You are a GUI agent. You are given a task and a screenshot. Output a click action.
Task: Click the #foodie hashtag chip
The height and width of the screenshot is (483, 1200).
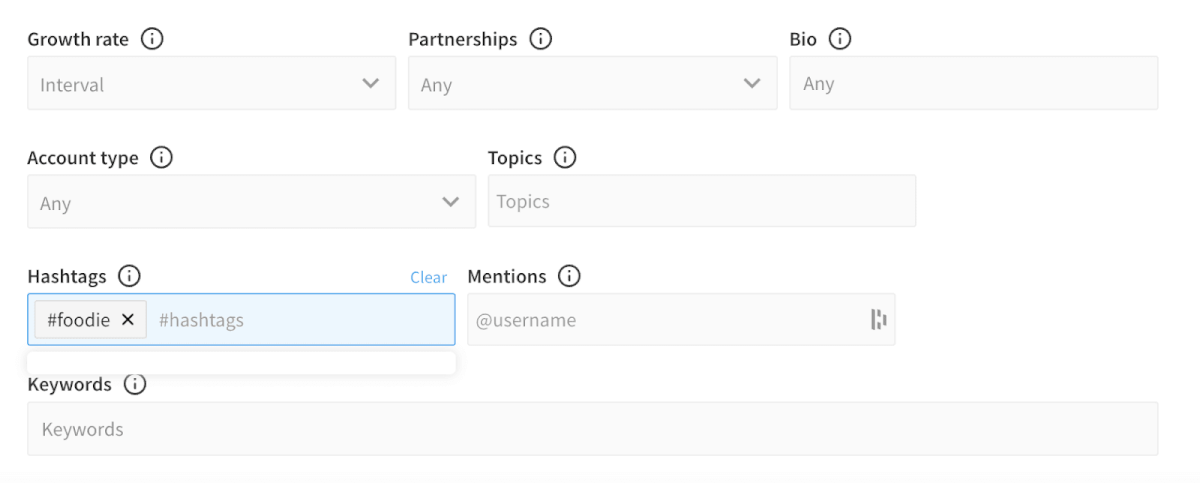coord(78,320)
